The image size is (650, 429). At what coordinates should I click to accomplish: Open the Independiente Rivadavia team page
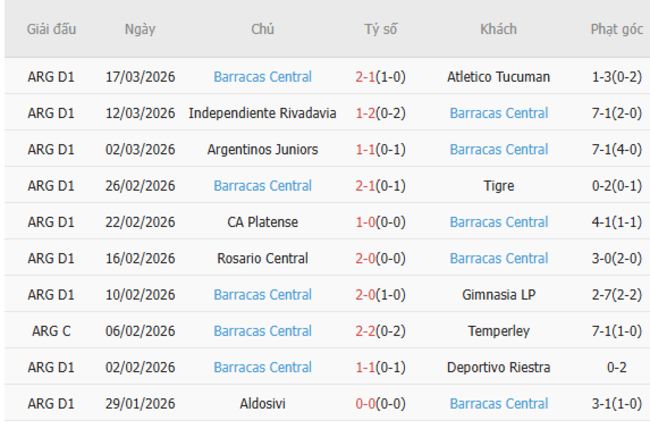click(262, 113)
